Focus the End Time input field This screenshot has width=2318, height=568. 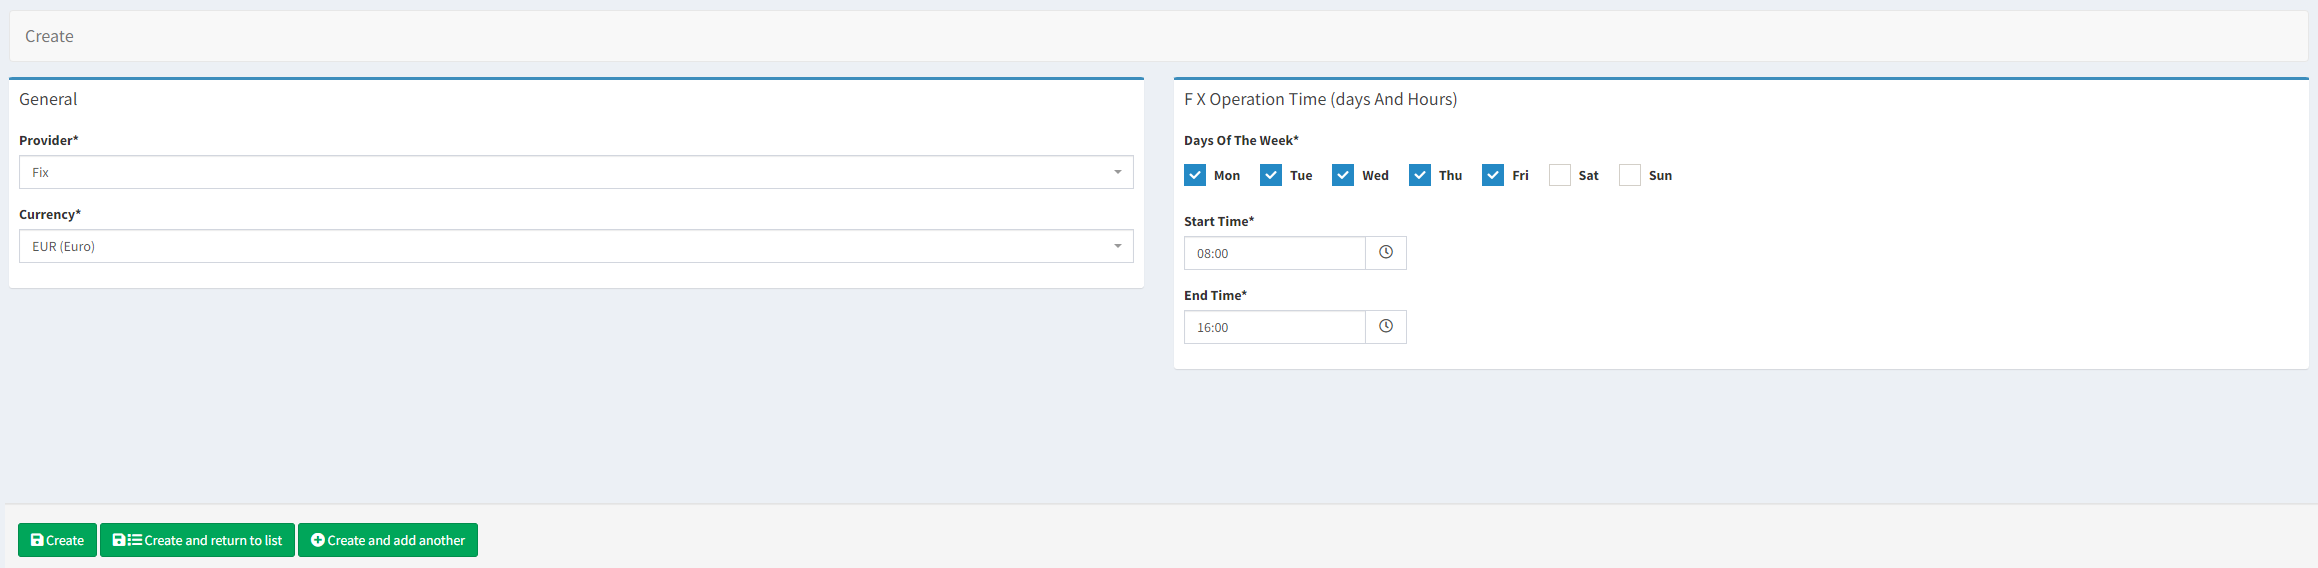point(1274,327)
